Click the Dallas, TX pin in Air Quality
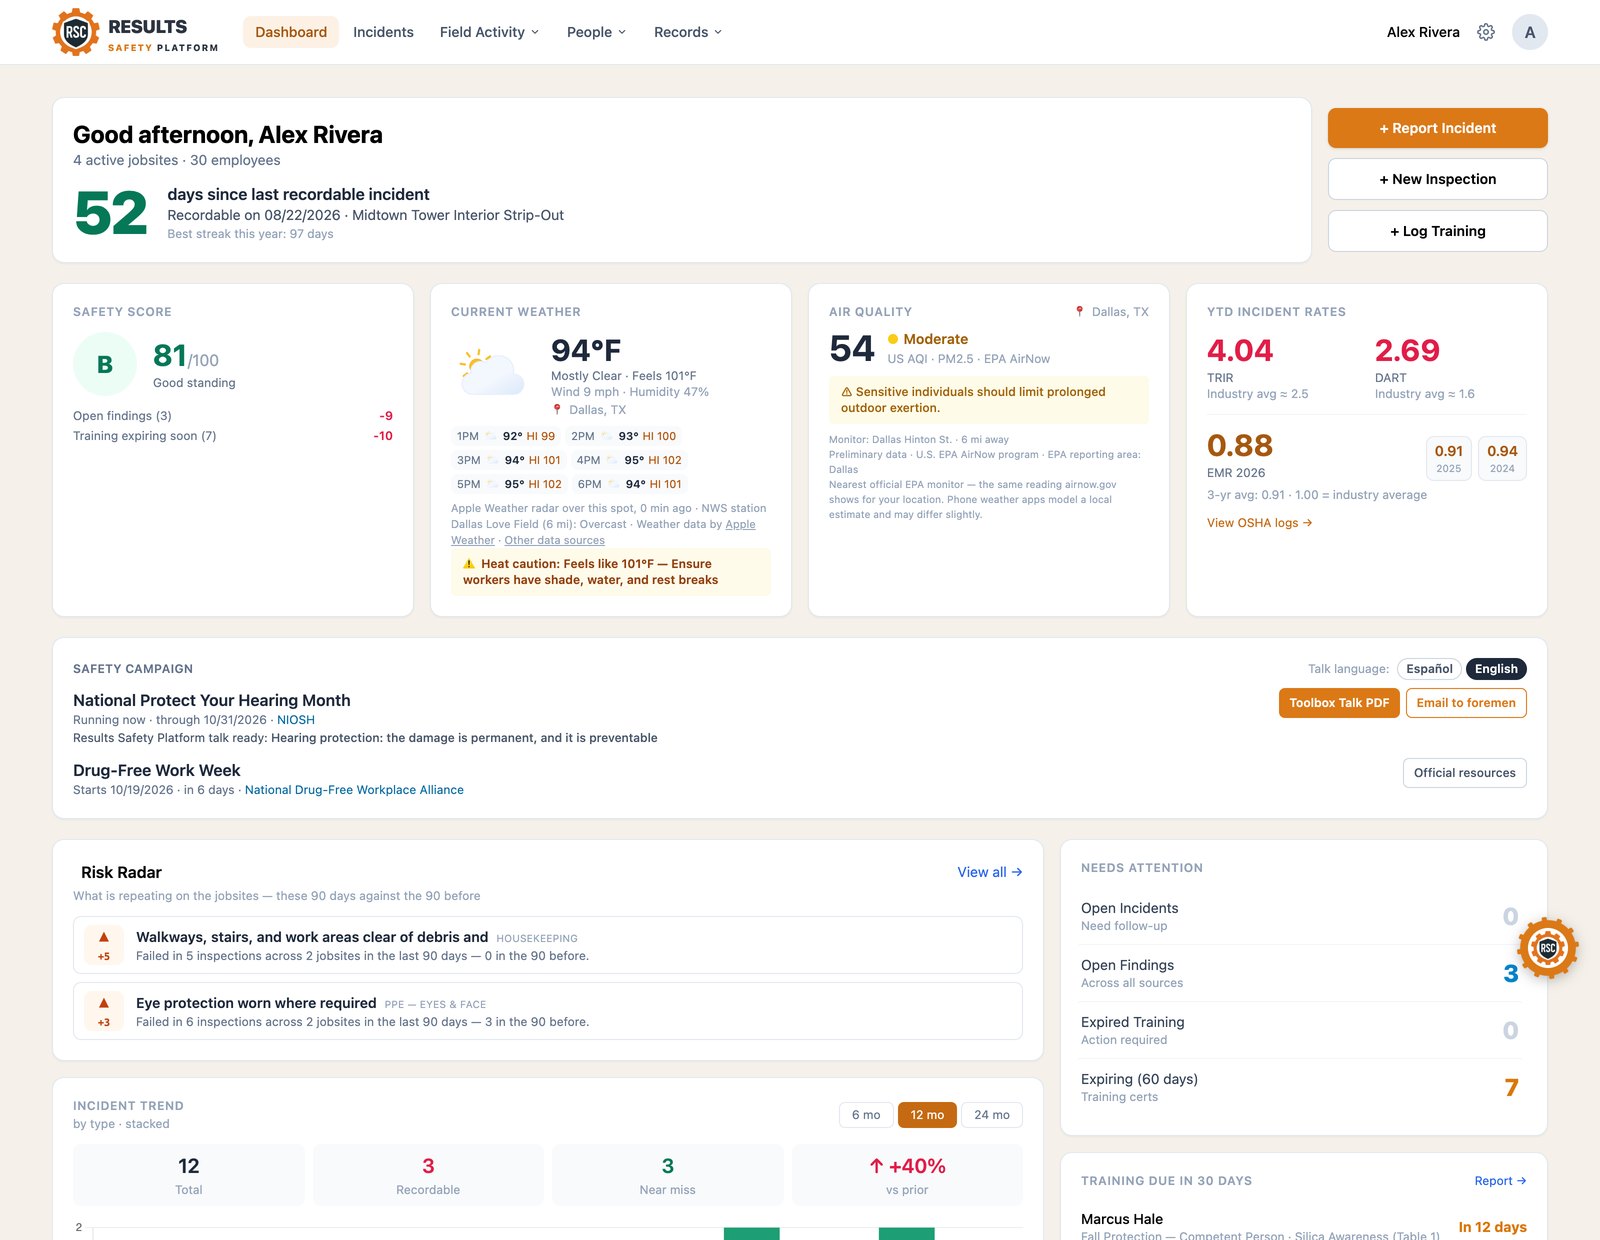 coord(1079,312)
